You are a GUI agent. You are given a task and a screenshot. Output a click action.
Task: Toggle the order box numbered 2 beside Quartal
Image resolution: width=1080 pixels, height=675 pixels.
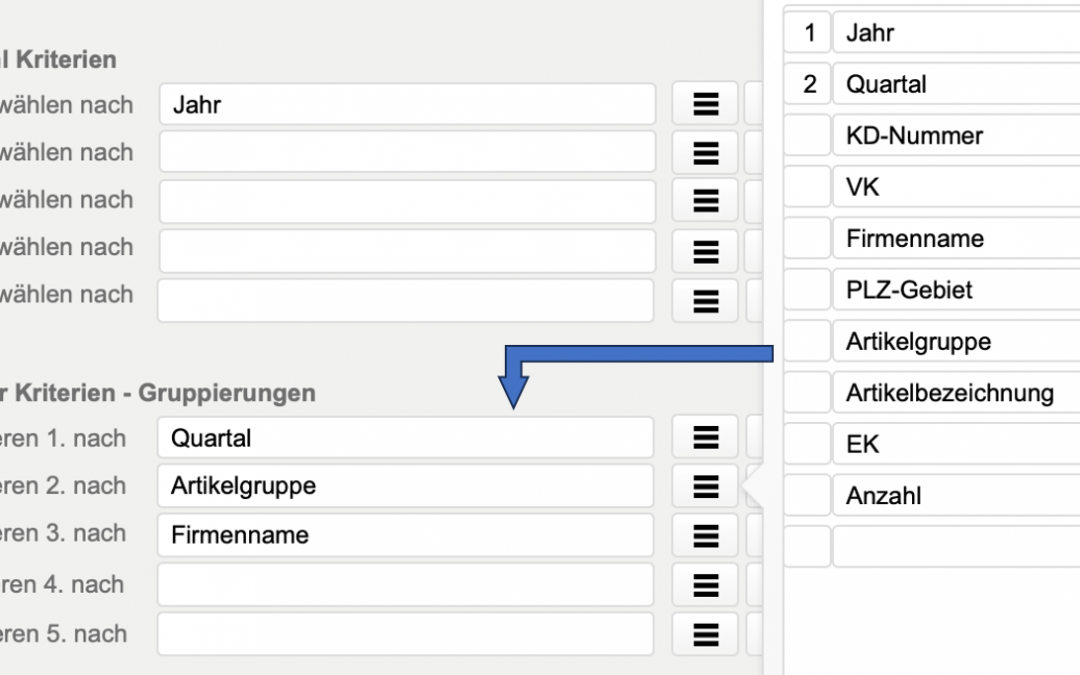tap(808, 85)
